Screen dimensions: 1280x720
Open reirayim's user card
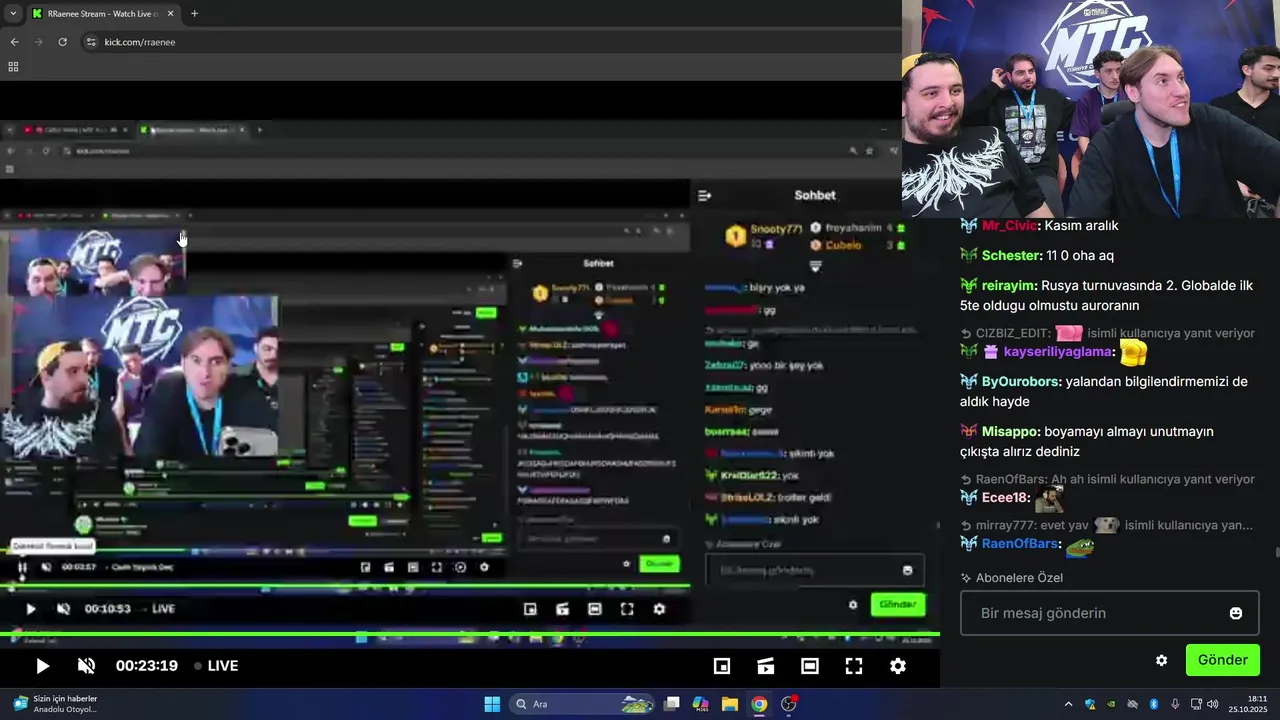pyautogui.click(x=1010, y=286)
